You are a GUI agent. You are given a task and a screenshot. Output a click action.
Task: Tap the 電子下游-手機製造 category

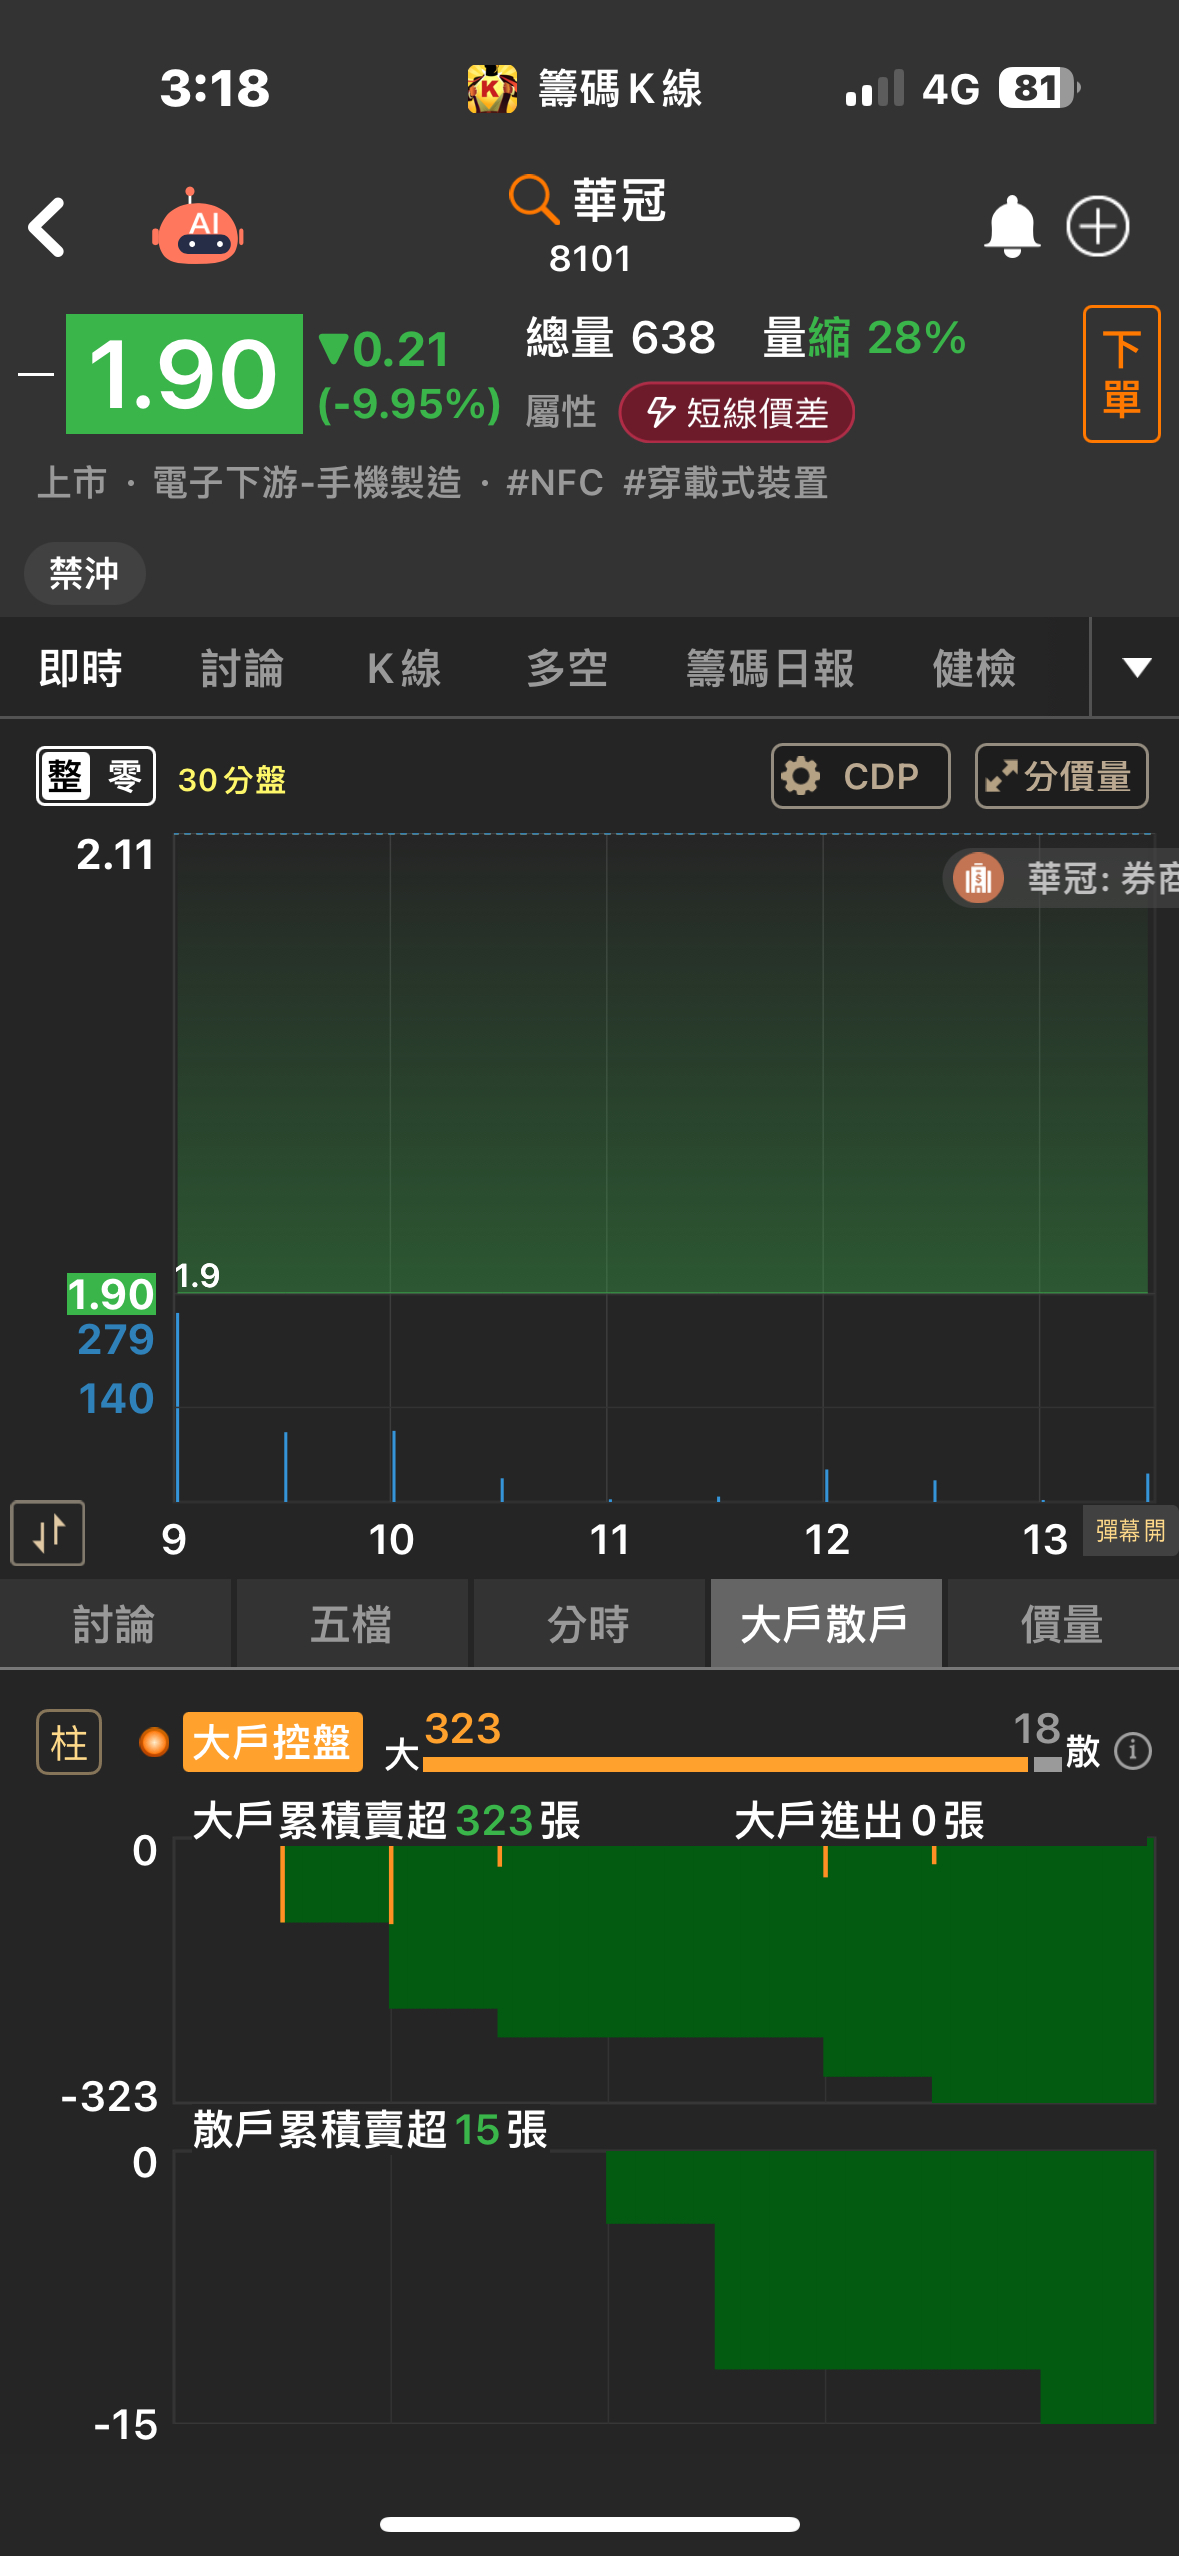tap(307, 483)
